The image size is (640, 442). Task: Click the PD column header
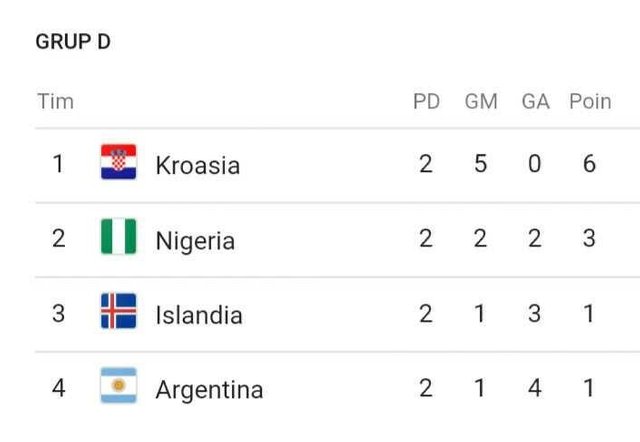click(426, 102)
